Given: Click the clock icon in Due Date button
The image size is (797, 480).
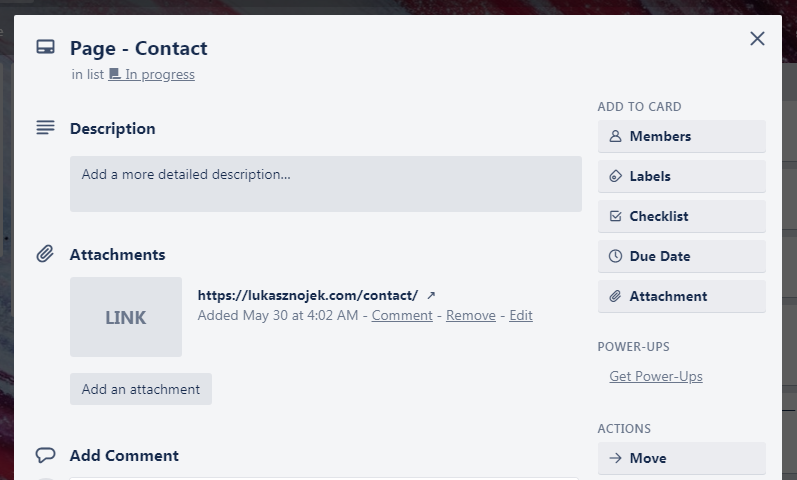Looking at the screenshot, I should [x=615, y=256].
